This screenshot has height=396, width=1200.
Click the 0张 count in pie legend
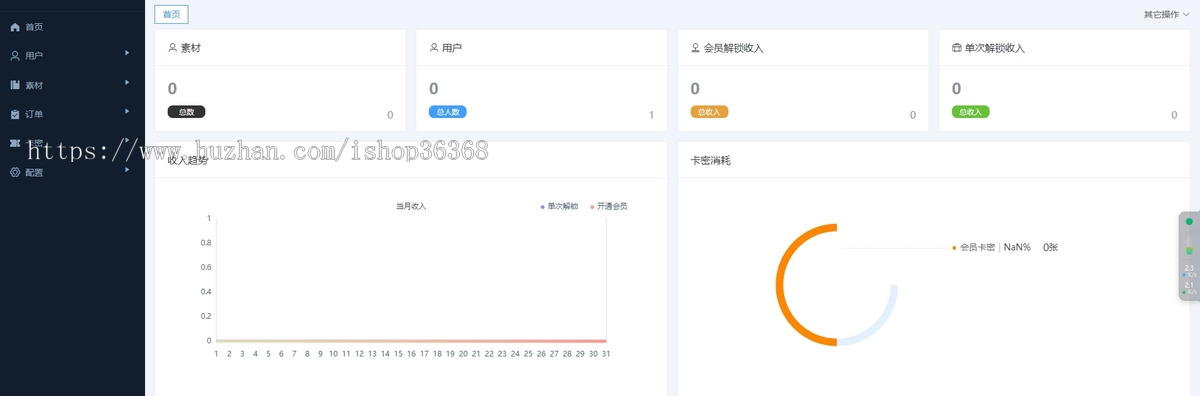click(1050, 247)
